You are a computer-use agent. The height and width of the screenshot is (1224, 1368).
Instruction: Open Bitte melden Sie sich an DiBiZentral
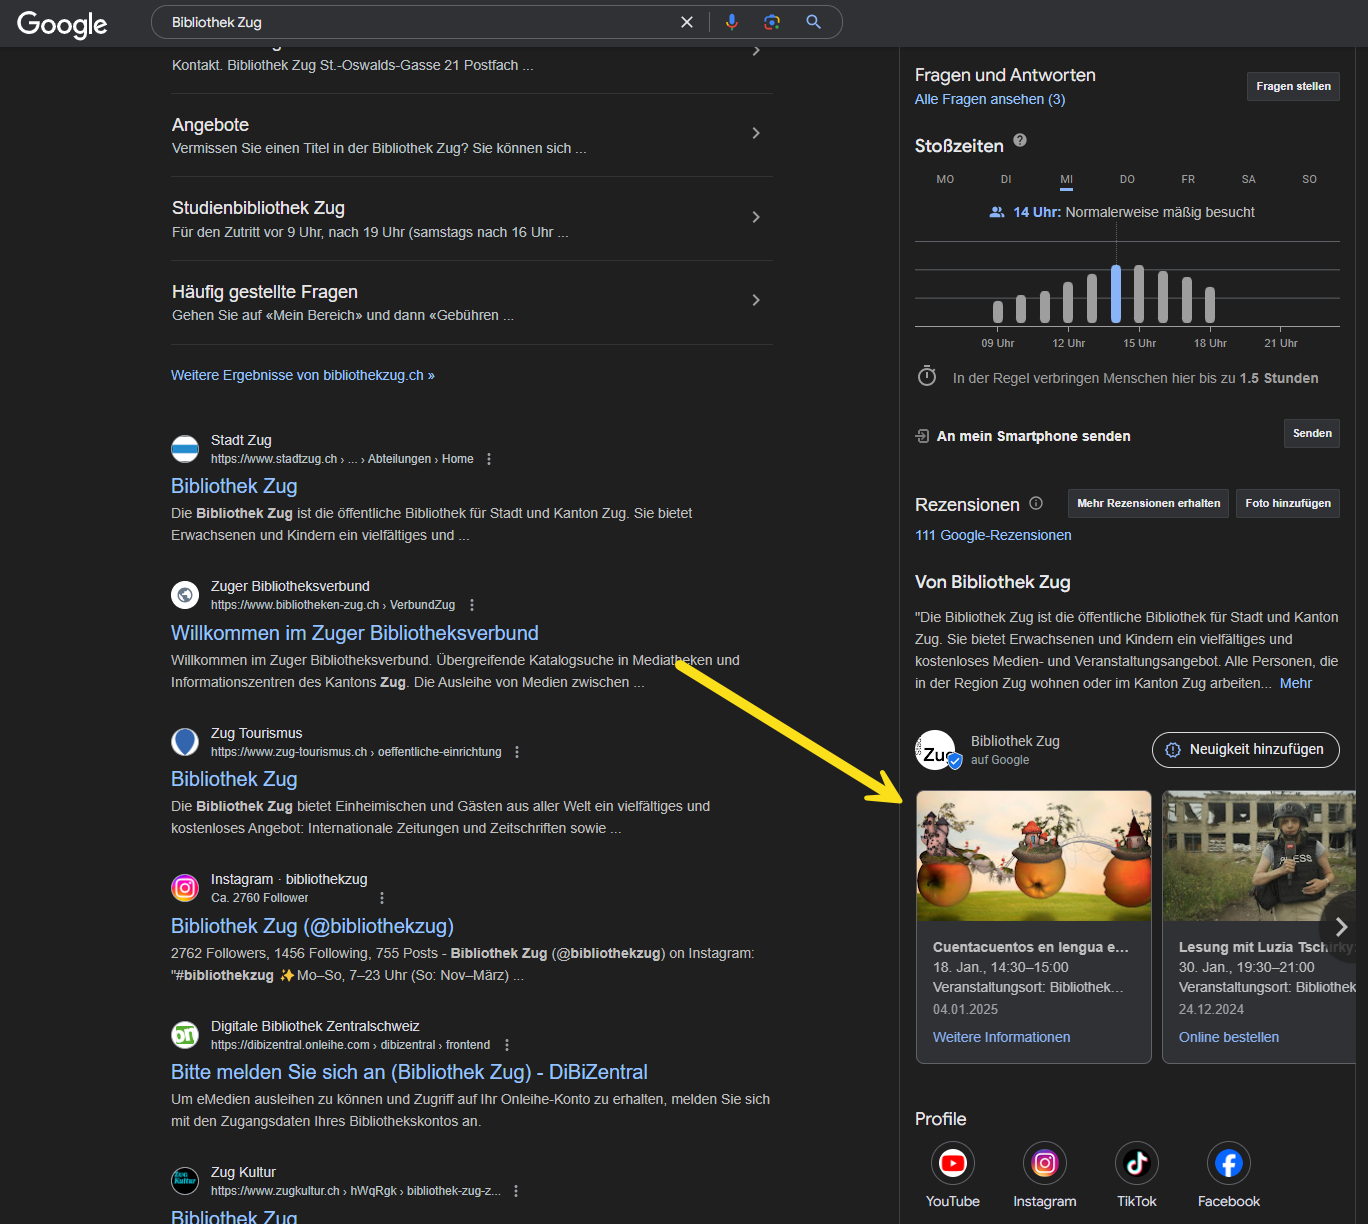[409, 1072]
